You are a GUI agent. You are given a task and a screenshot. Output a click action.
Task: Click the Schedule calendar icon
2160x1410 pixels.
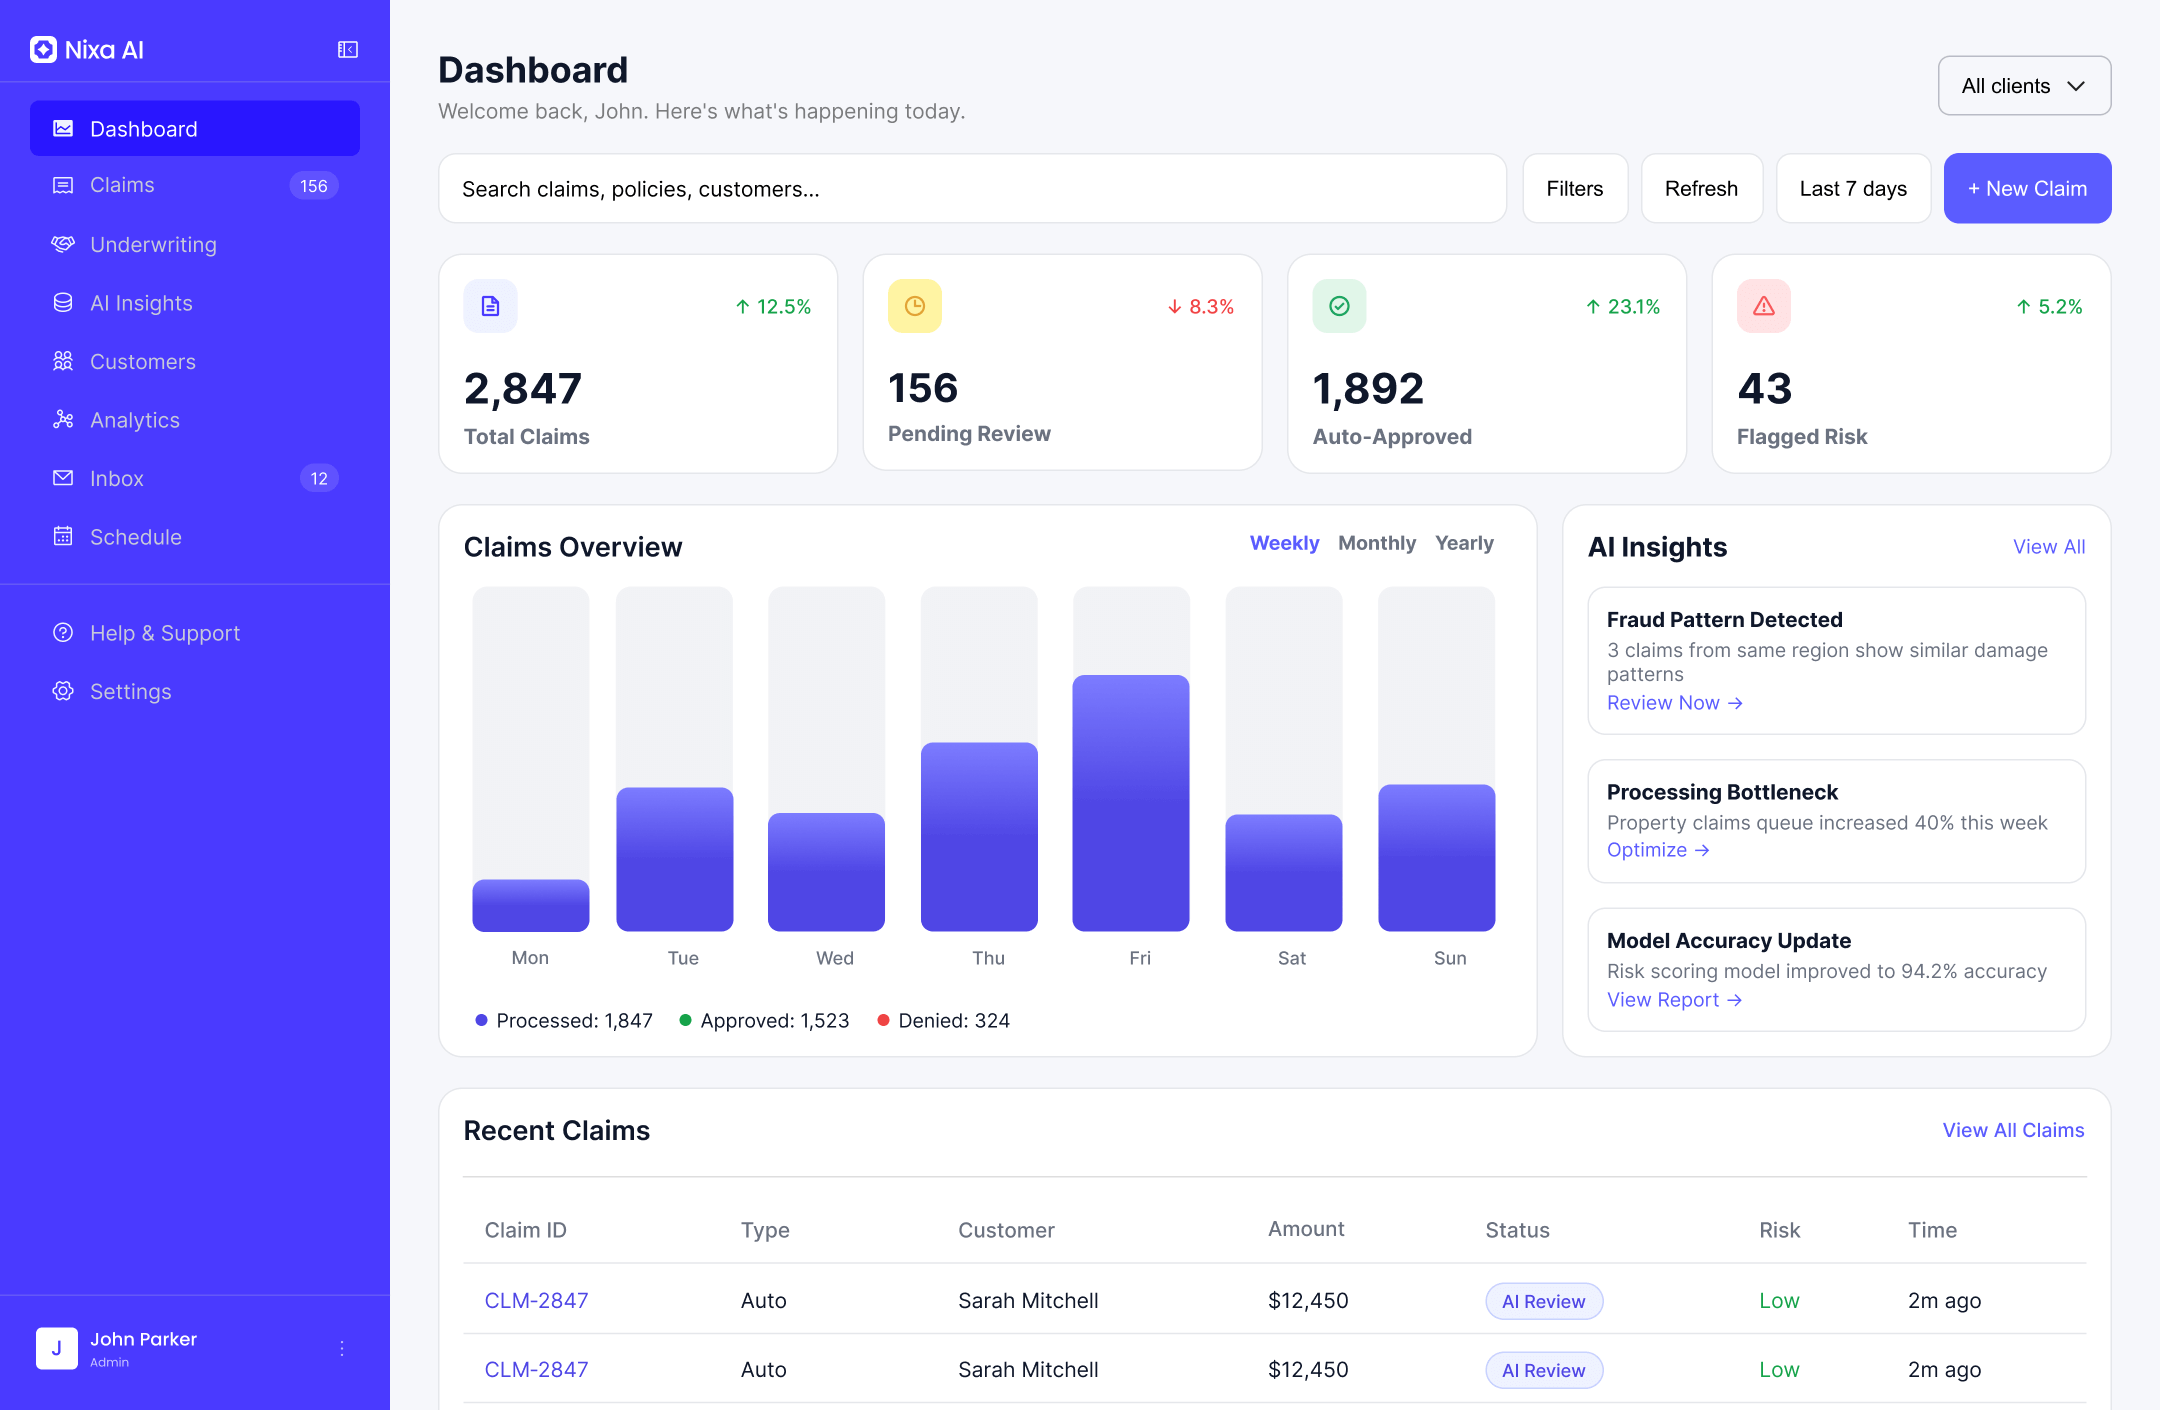point(63,537)
